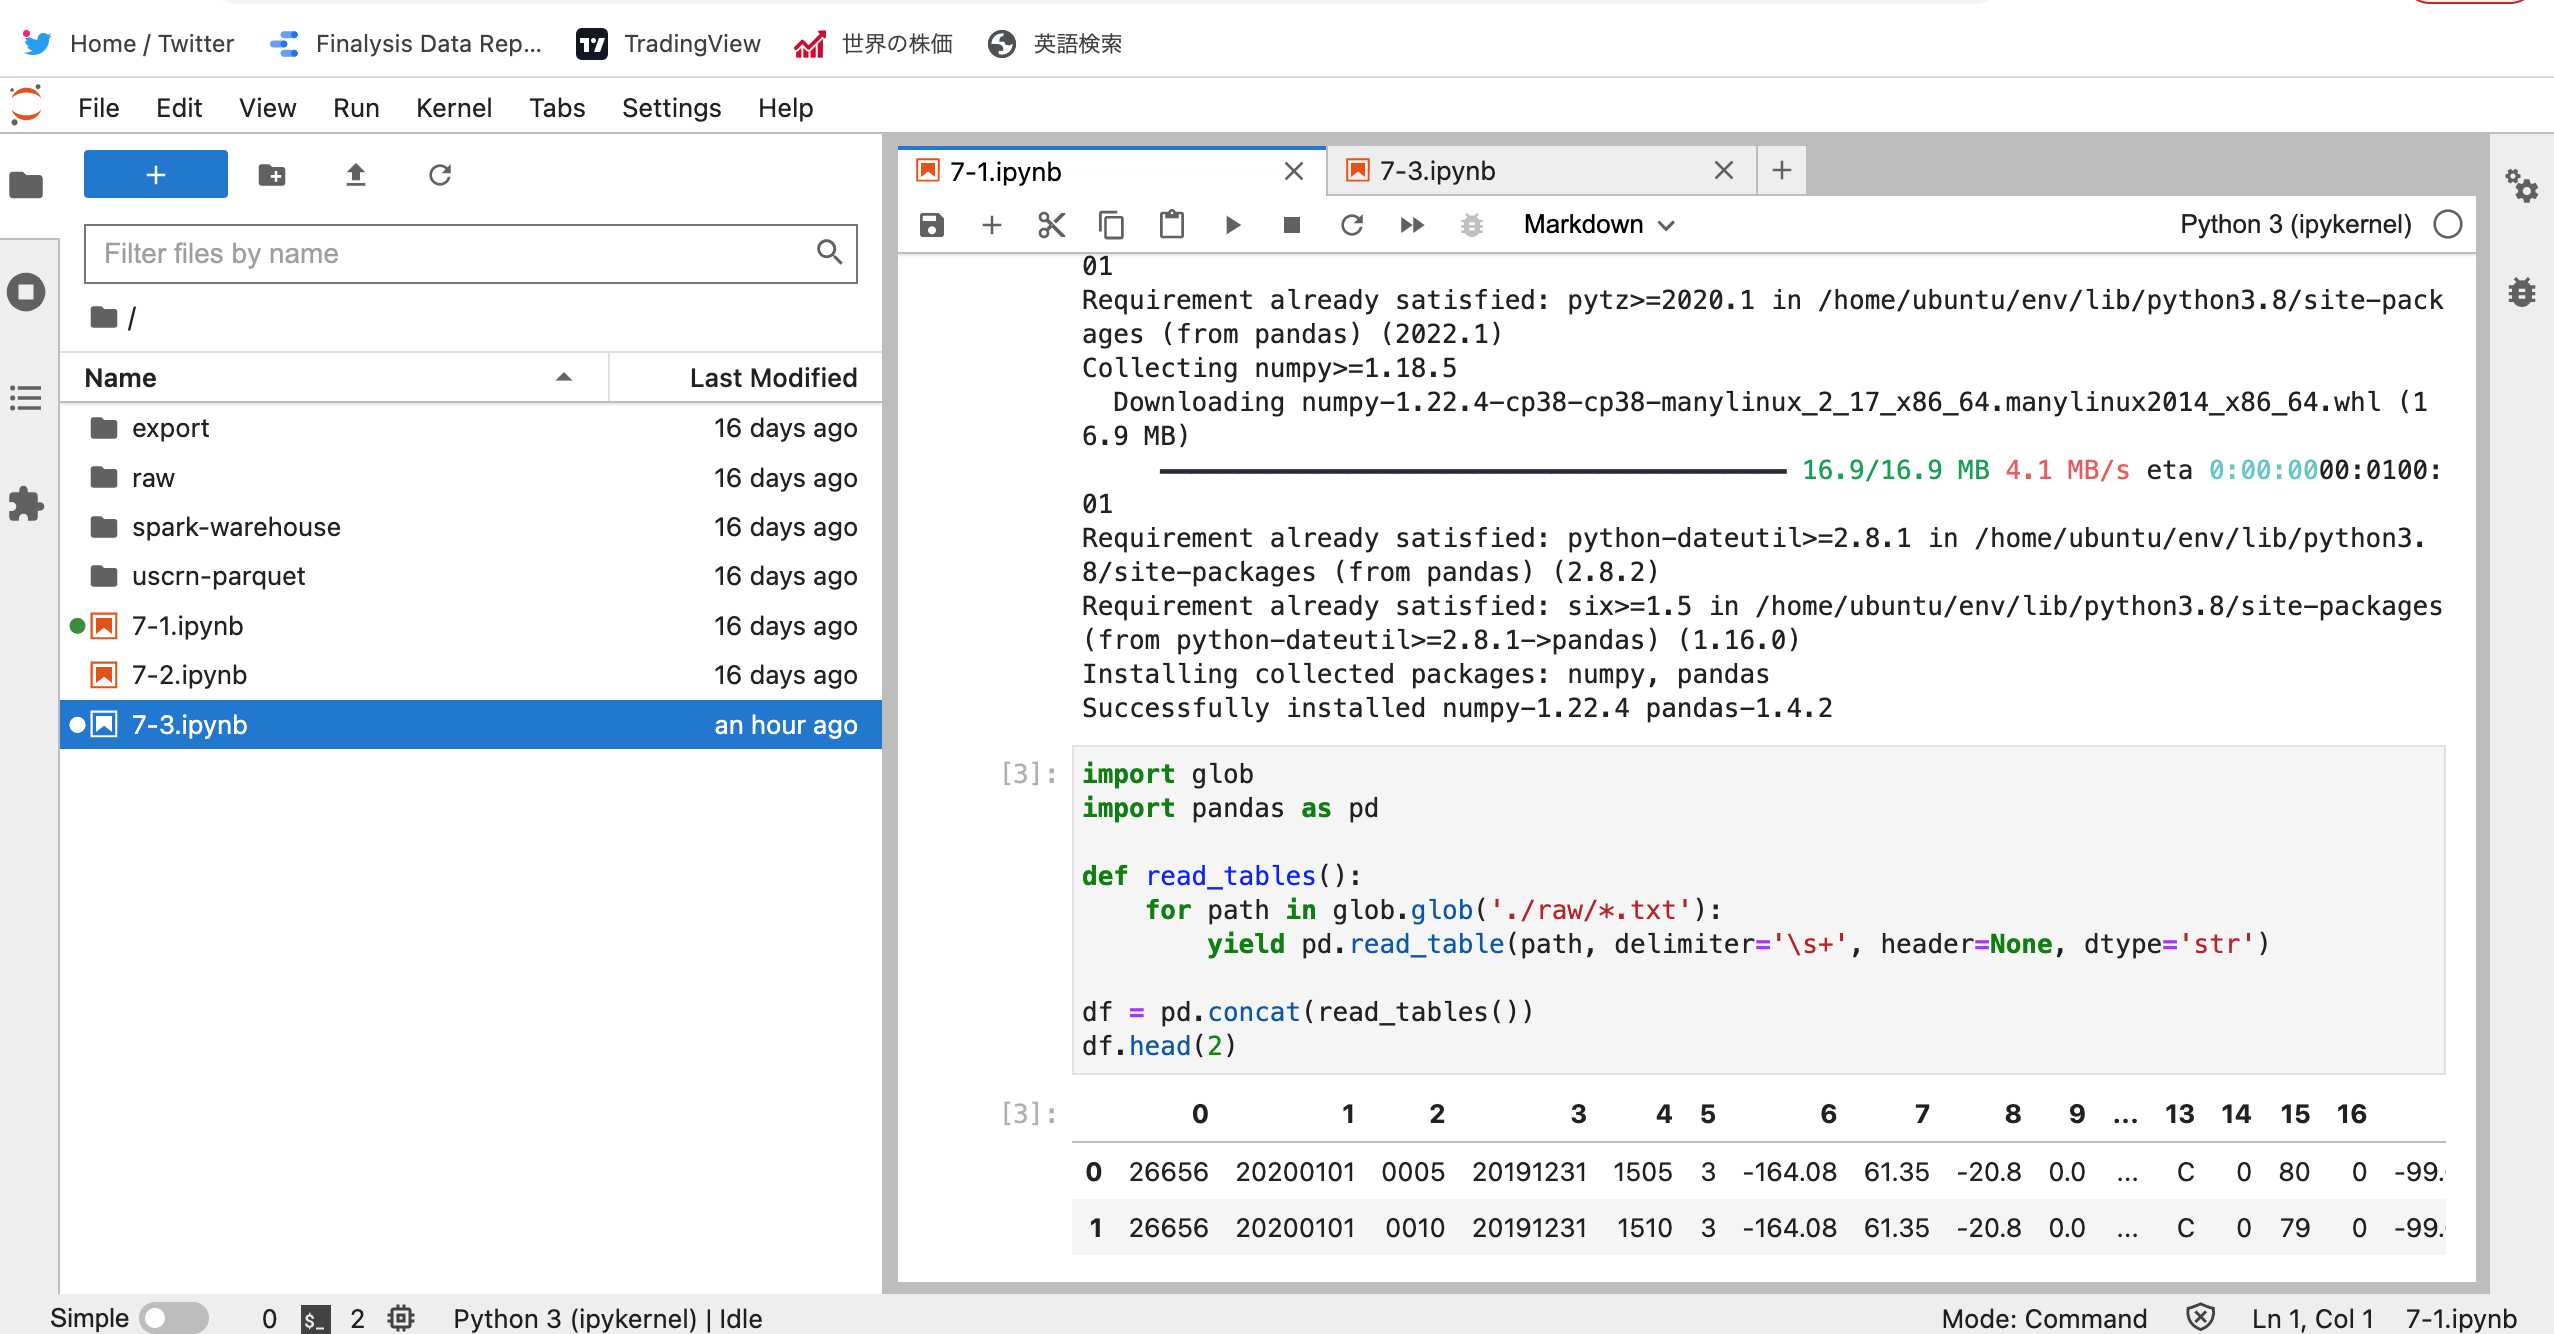
Task: Insert a cell below with plus icon
Action: [x=992, y=225]
